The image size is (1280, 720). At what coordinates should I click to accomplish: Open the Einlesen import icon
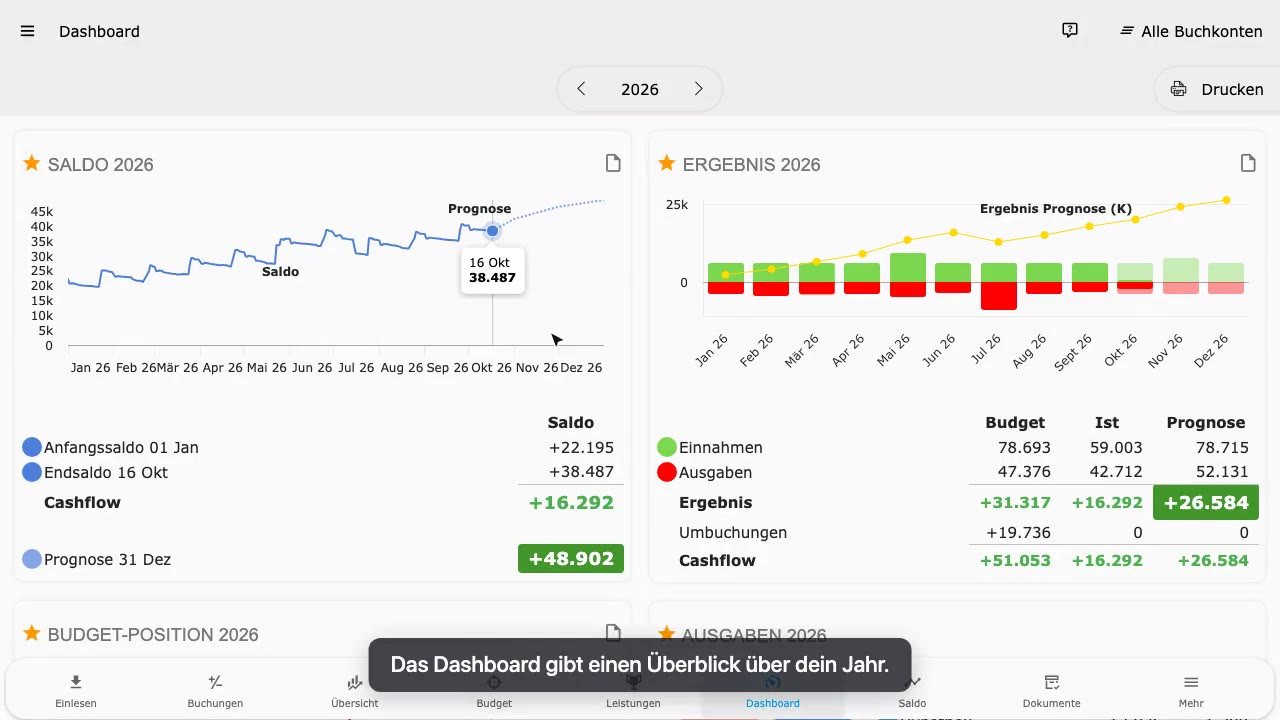(76, 682)
